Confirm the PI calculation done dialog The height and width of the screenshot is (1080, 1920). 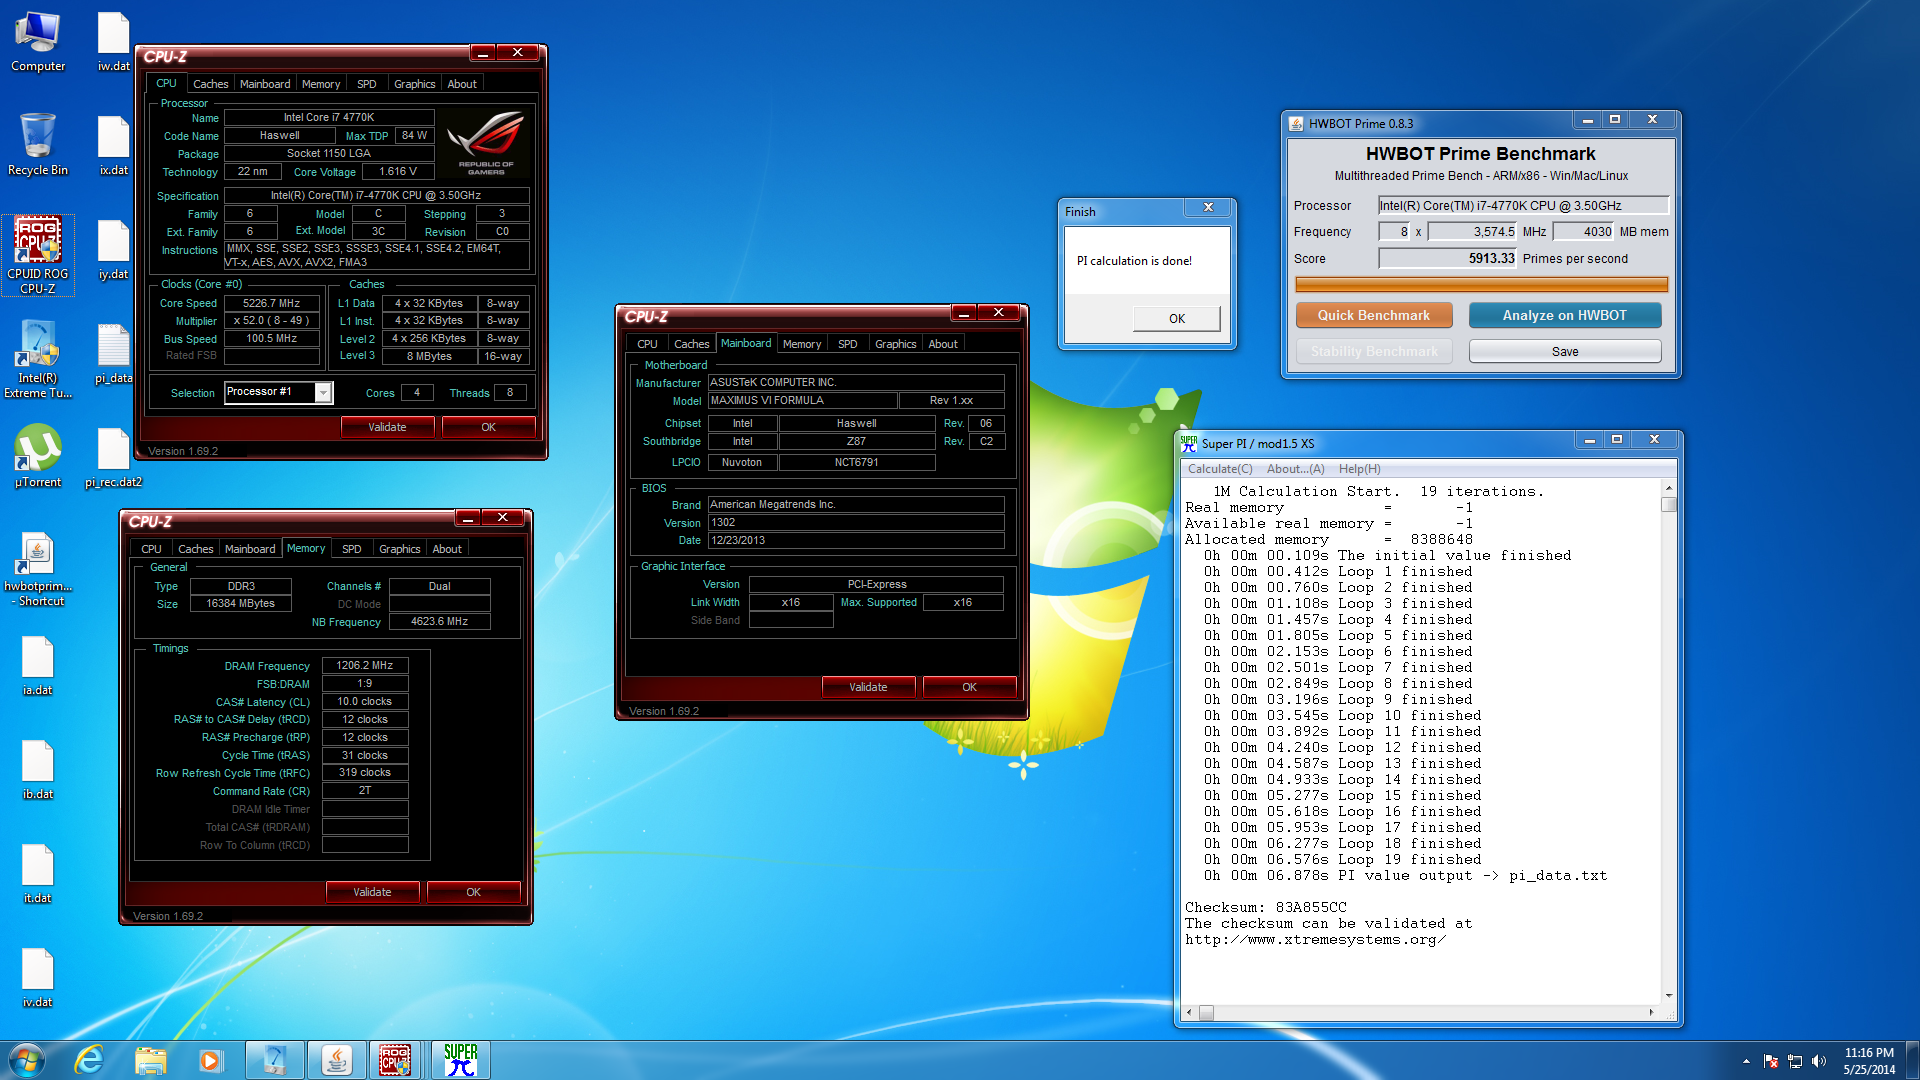click(x=1176, y=319)
